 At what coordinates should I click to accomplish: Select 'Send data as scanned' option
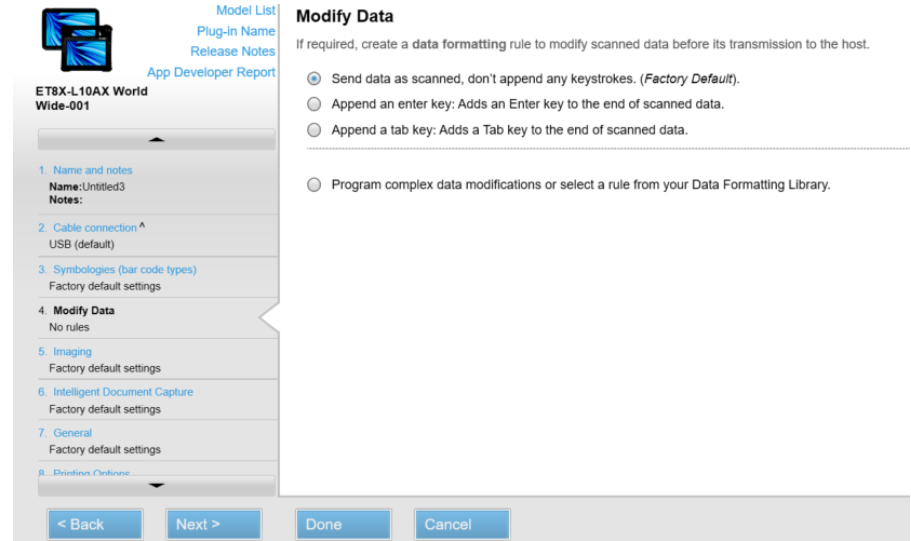pyautogui.click(x=315, y=78)
